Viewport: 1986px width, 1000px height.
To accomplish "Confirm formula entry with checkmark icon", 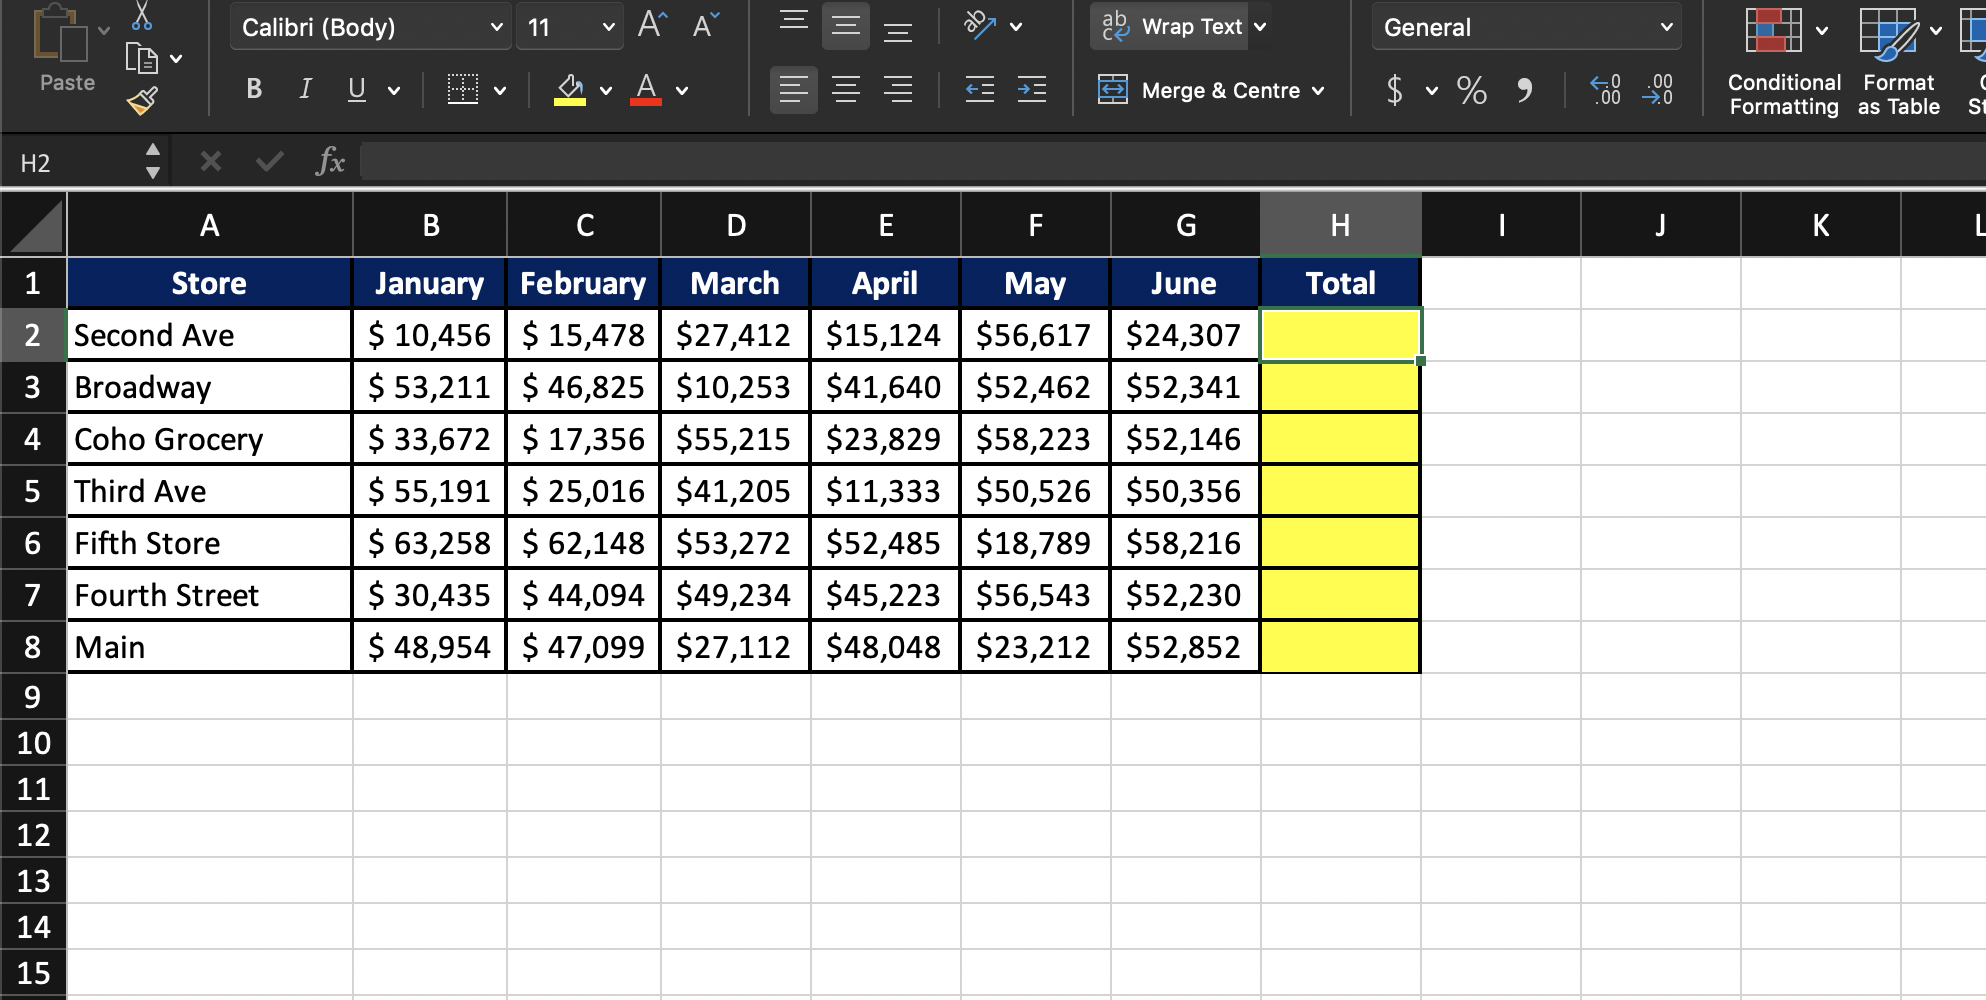I will click(x=269, y=161).
